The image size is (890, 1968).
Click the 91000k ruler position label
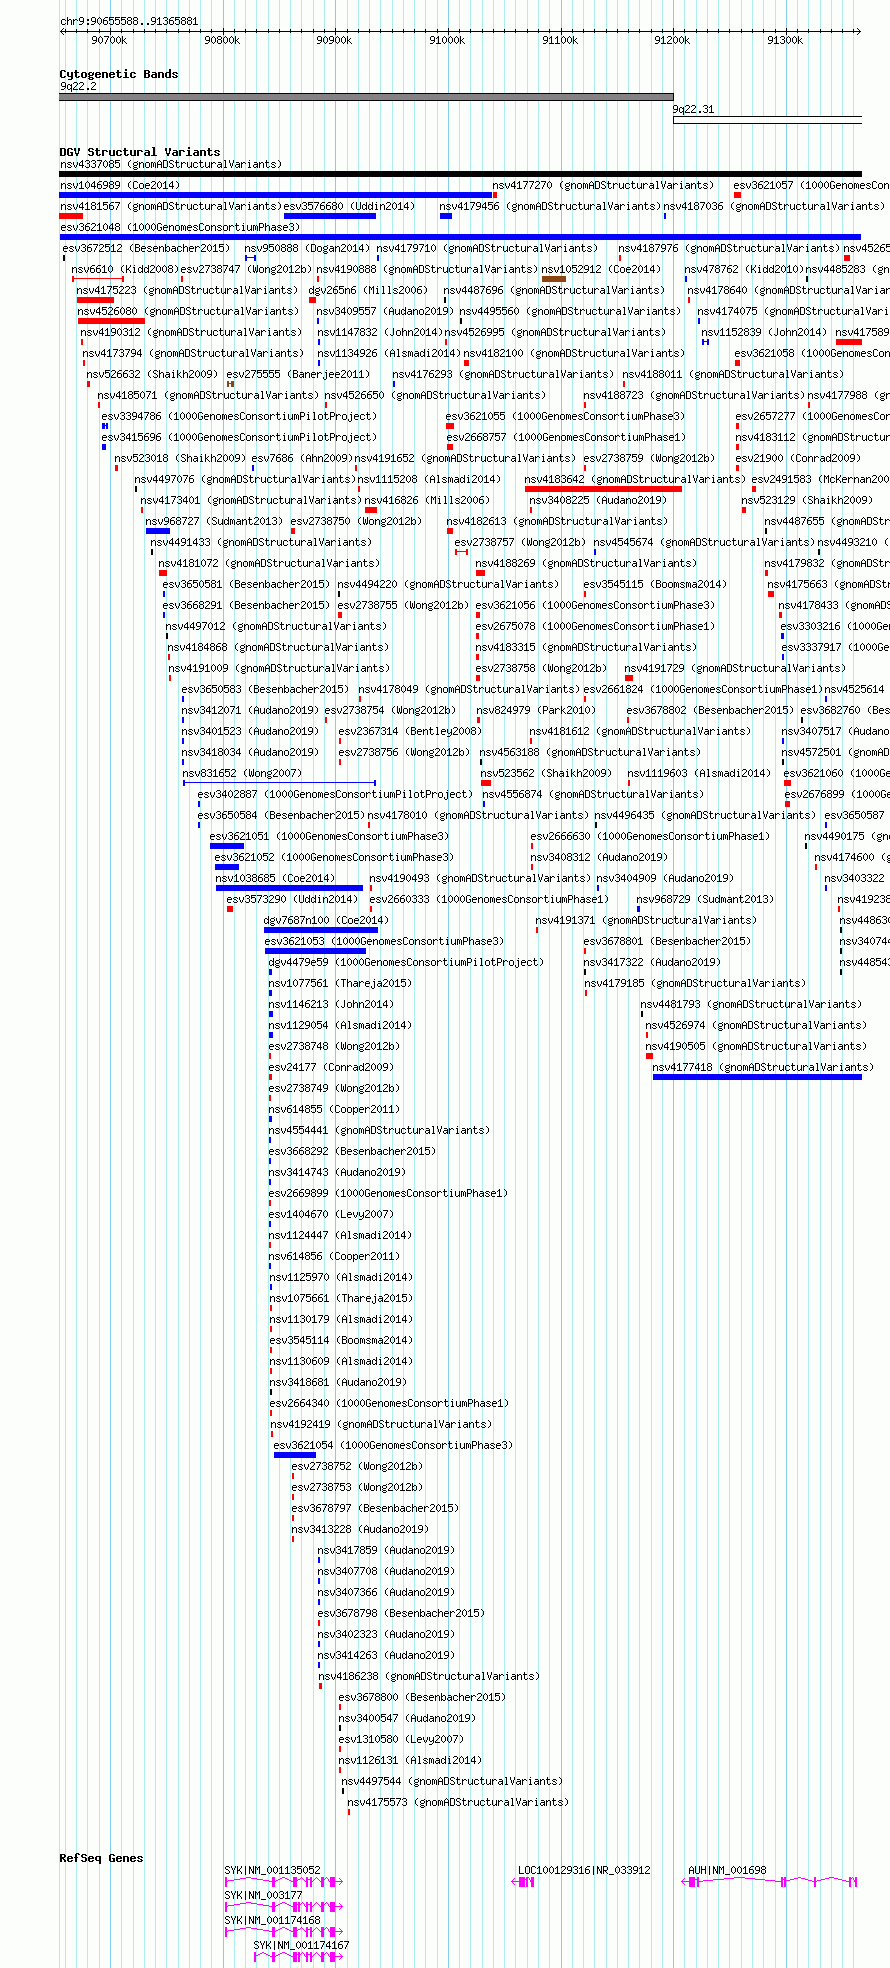point(447,40)
